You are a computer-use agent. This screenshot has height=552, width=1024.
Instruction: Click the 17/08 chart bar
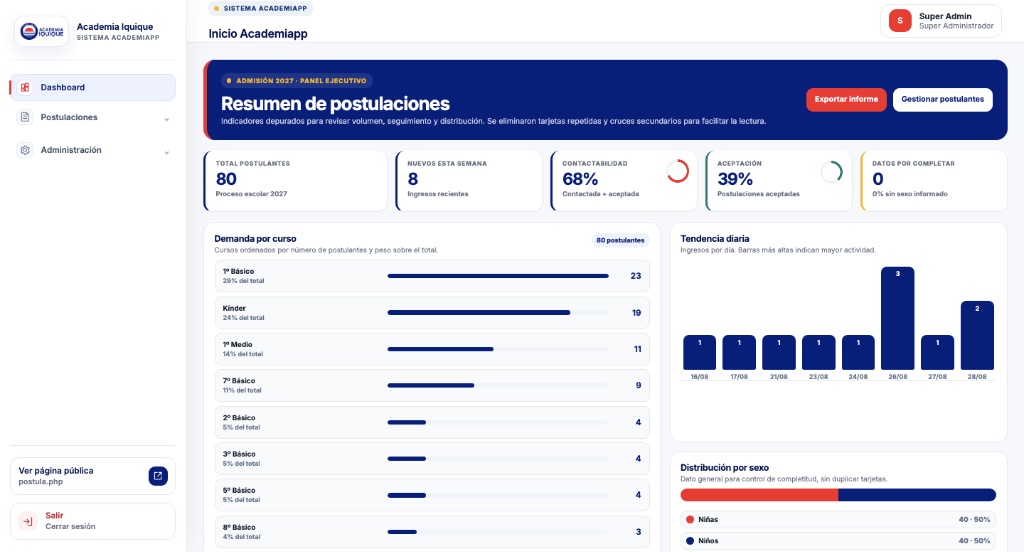[739, 353]
